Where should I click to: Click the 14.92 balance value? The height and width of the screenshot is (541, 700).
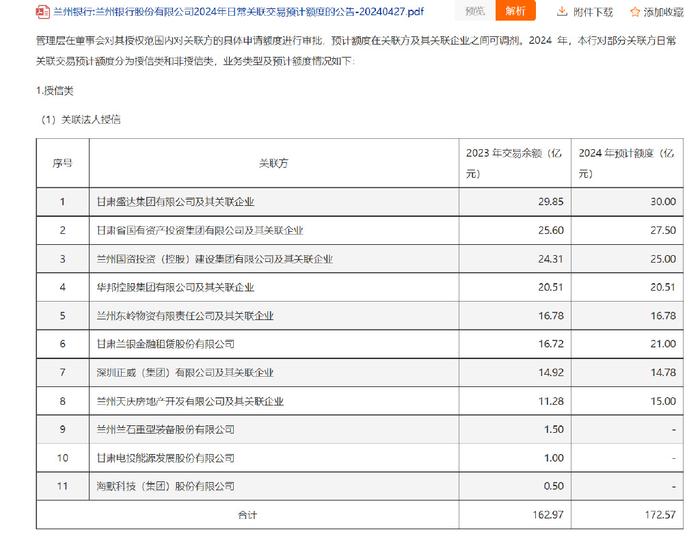coord(550,372)
